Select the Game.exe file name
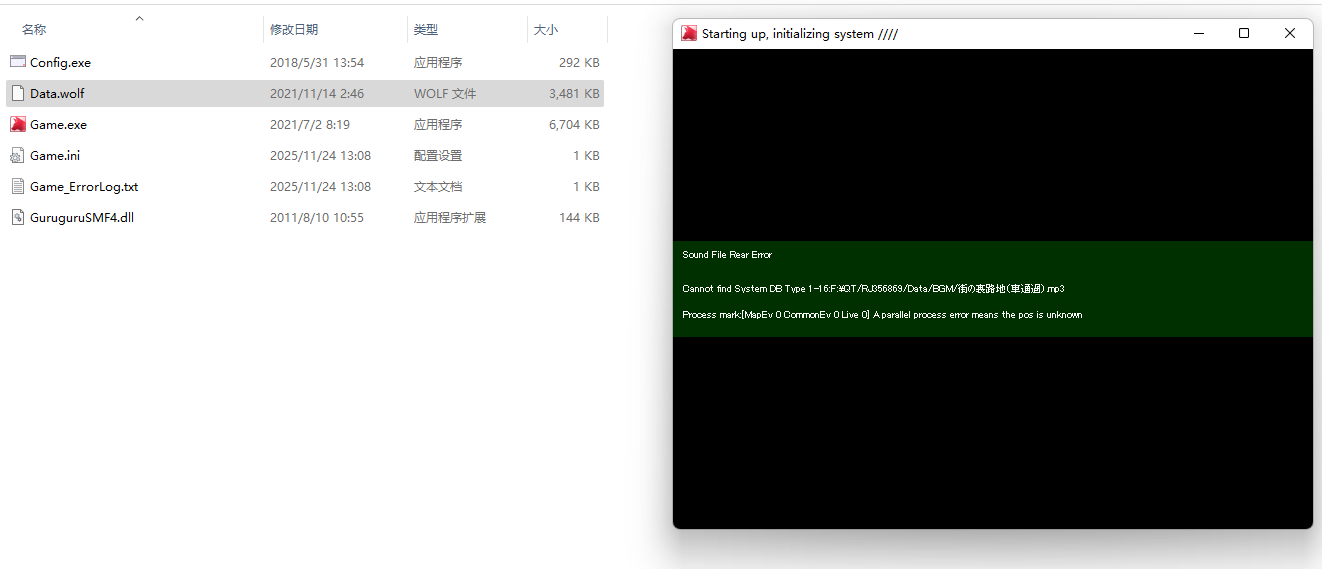The width and height of the screenshot is (1322, 569). point(58,125)
